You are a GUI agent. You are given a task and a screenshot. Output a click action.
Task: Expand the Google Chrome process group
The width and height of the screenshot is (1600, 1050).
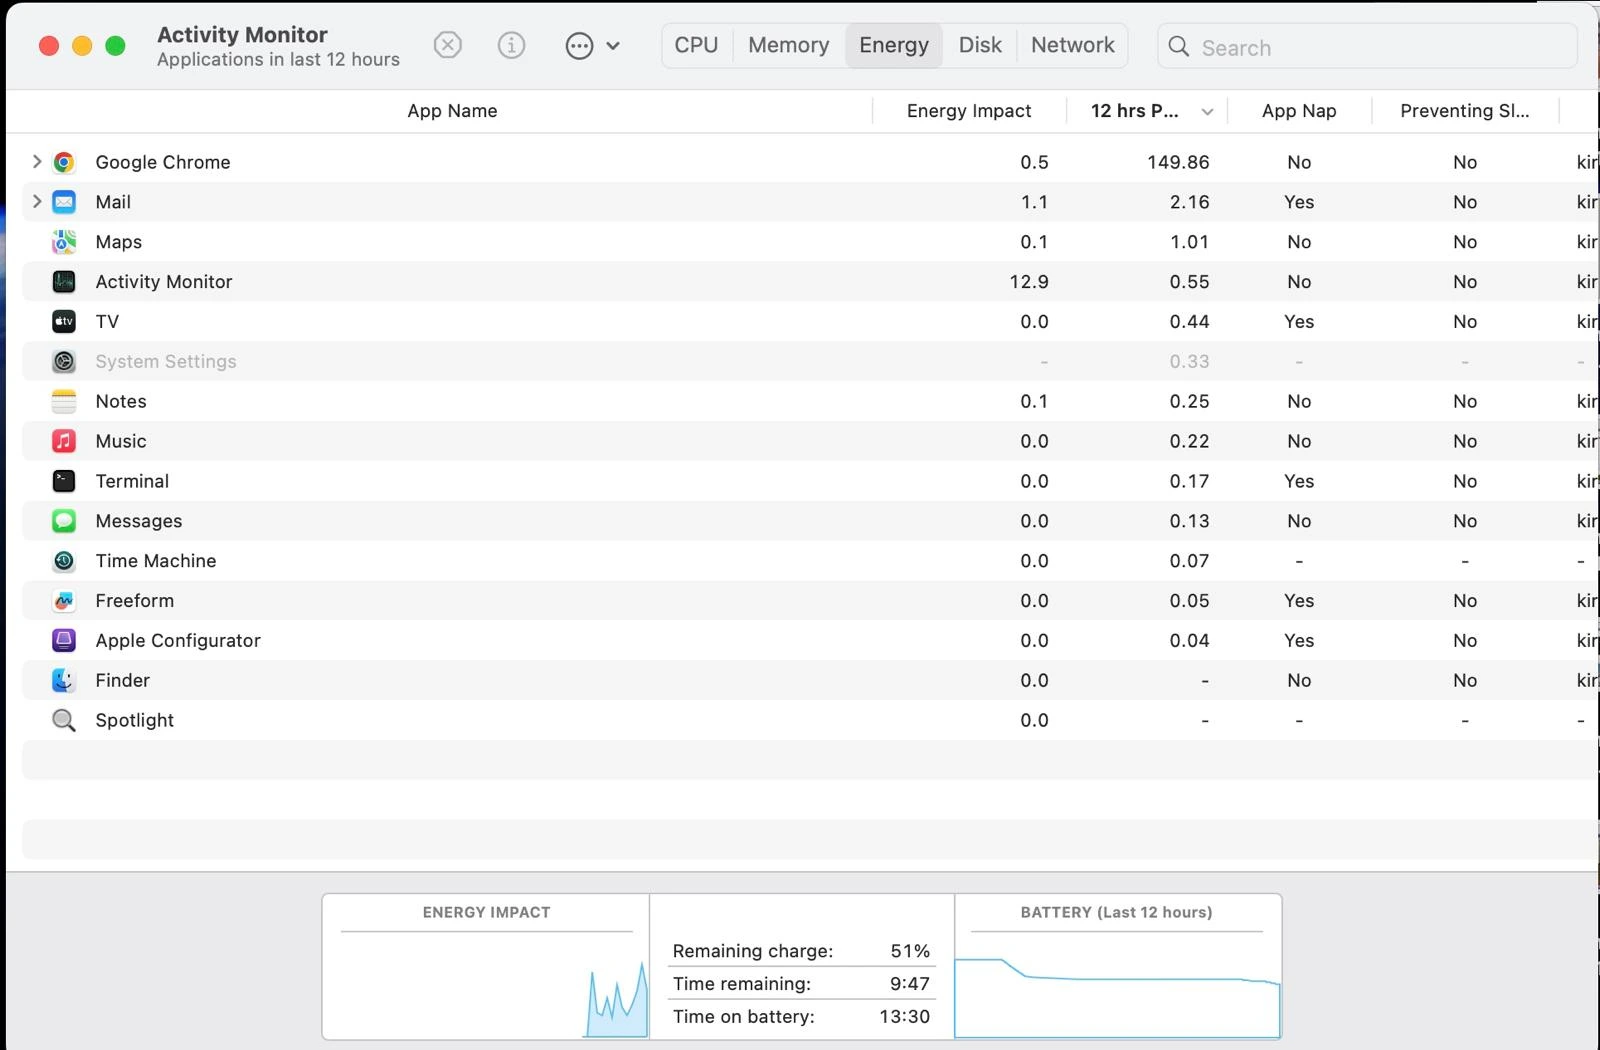point(37,161)
